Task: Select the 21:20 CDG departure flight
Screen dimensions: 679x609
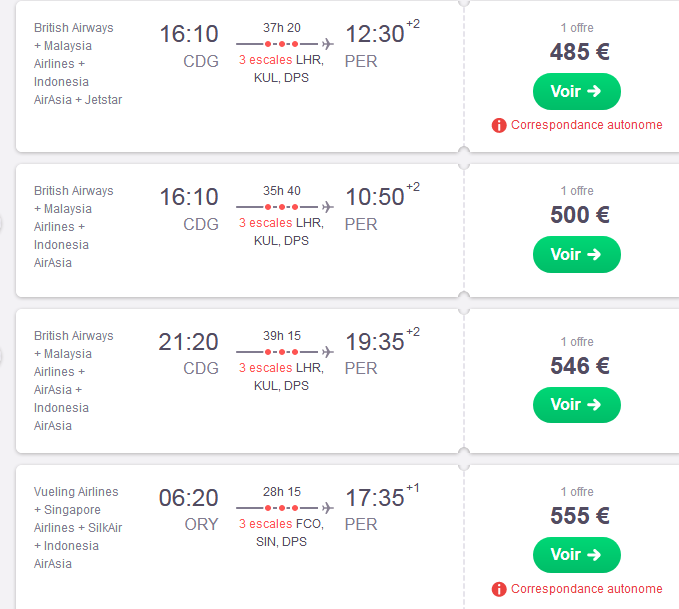Action: 189,343
